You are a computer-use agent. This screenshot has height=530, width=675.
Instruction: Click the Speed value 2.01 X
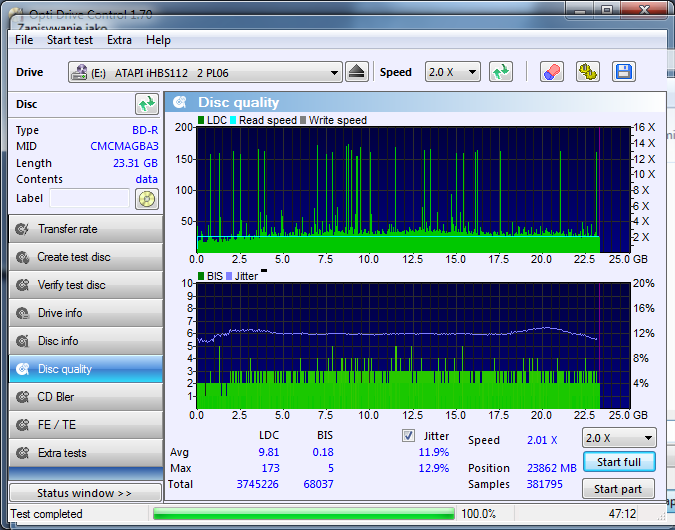(x=542, y=440)
